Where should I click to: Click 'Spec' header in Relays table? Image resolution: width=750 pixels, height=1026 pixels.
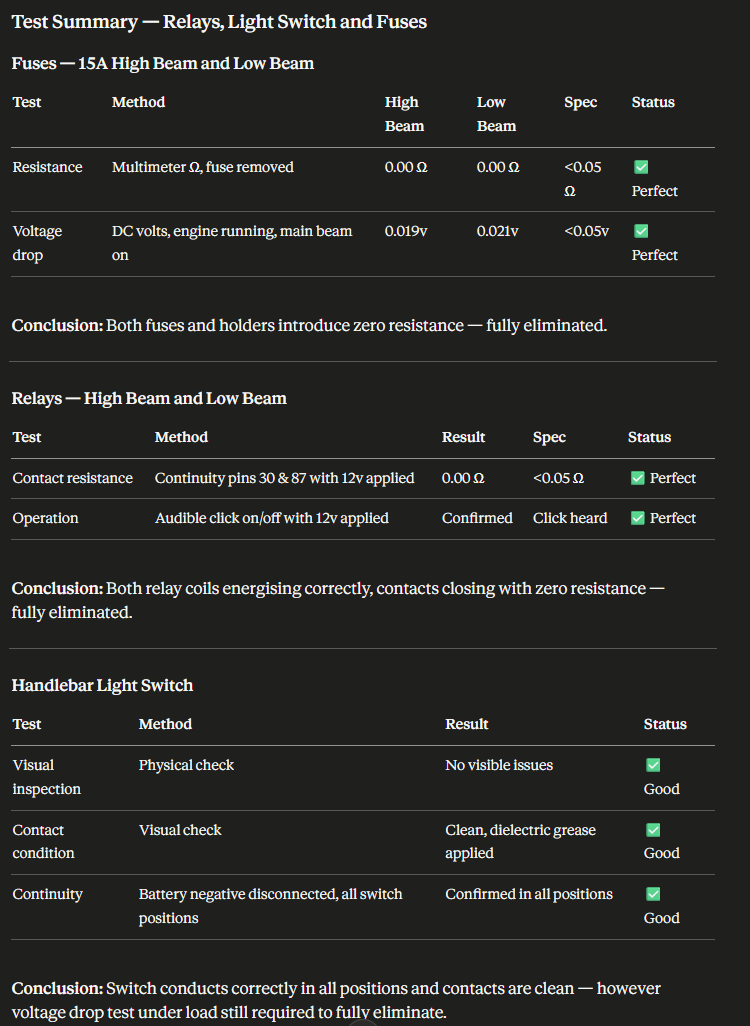point(549,437)
